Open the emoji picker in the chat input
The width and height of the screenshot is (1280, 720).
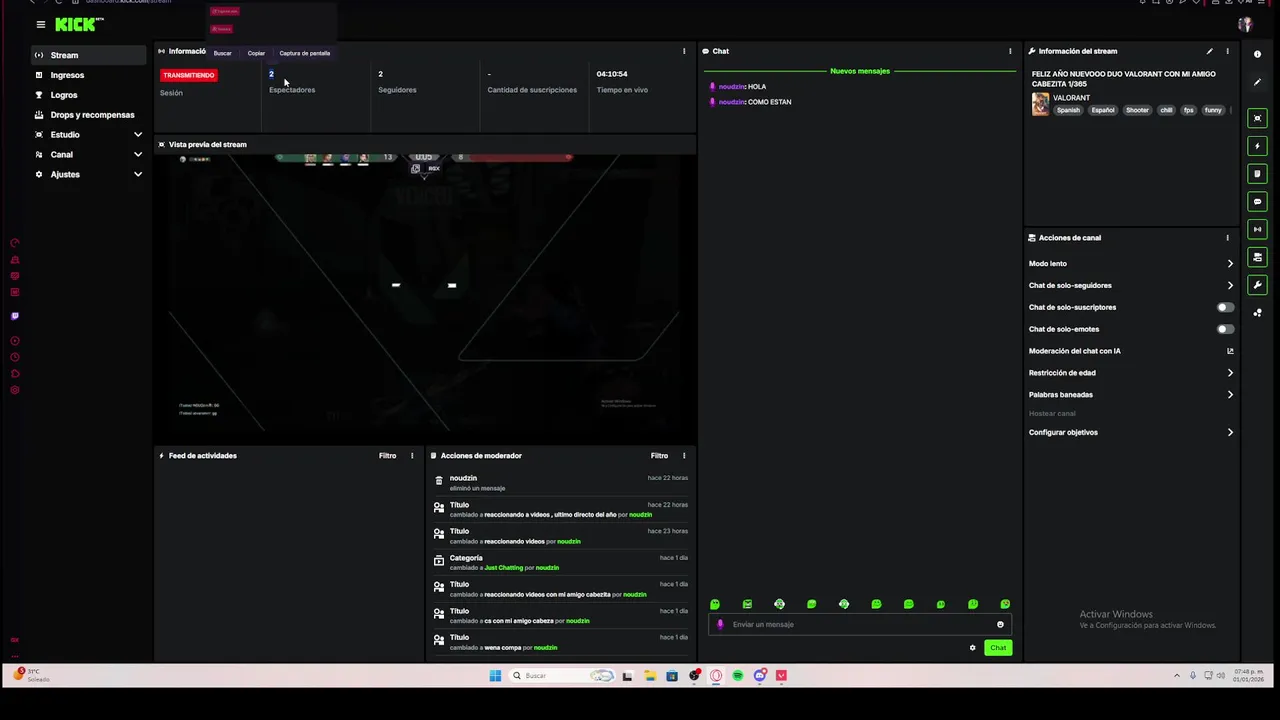(1000, 624)
